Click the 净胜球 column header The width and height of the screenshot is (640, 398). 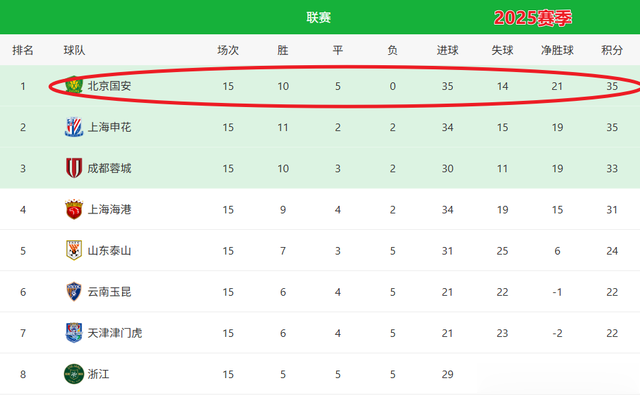[x=557, y=50]
